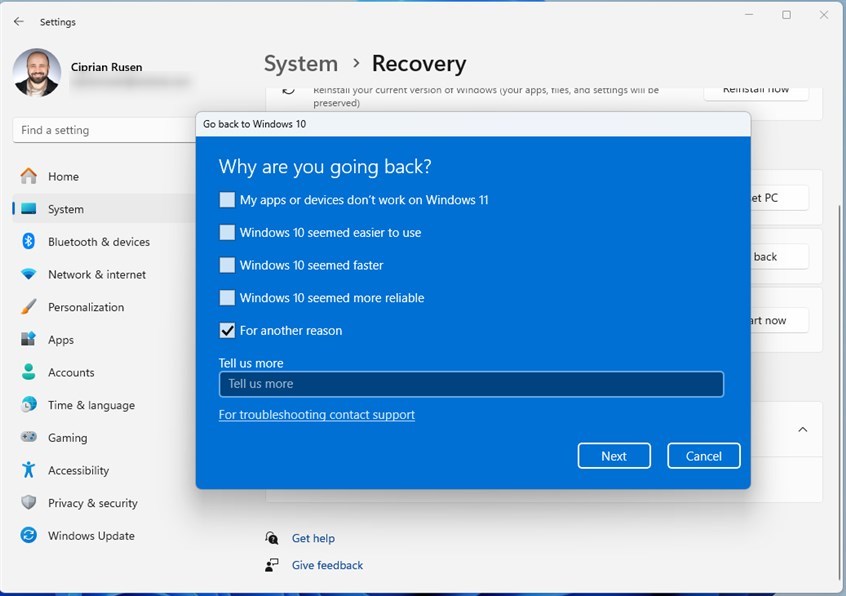Open the Home icon in sidebar
This screenshot has width=846, height=596.
click(x=29, y=176)
